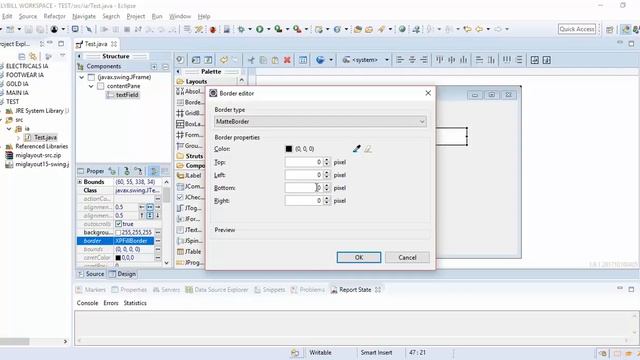The height and width of the screenshot is (360, 640).
Task: Open the Refactor menu
Action: tap(55, 16)
